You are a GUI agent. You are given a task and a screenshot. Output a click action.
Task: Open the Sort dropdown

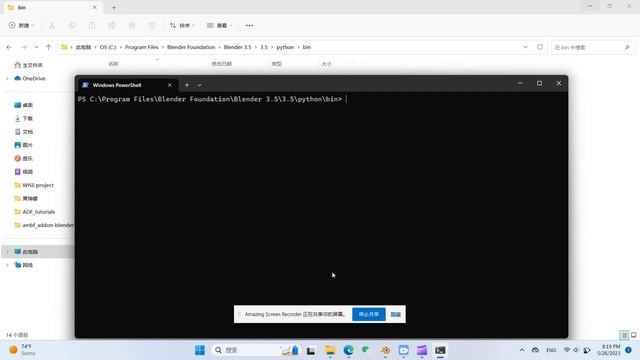182,25
